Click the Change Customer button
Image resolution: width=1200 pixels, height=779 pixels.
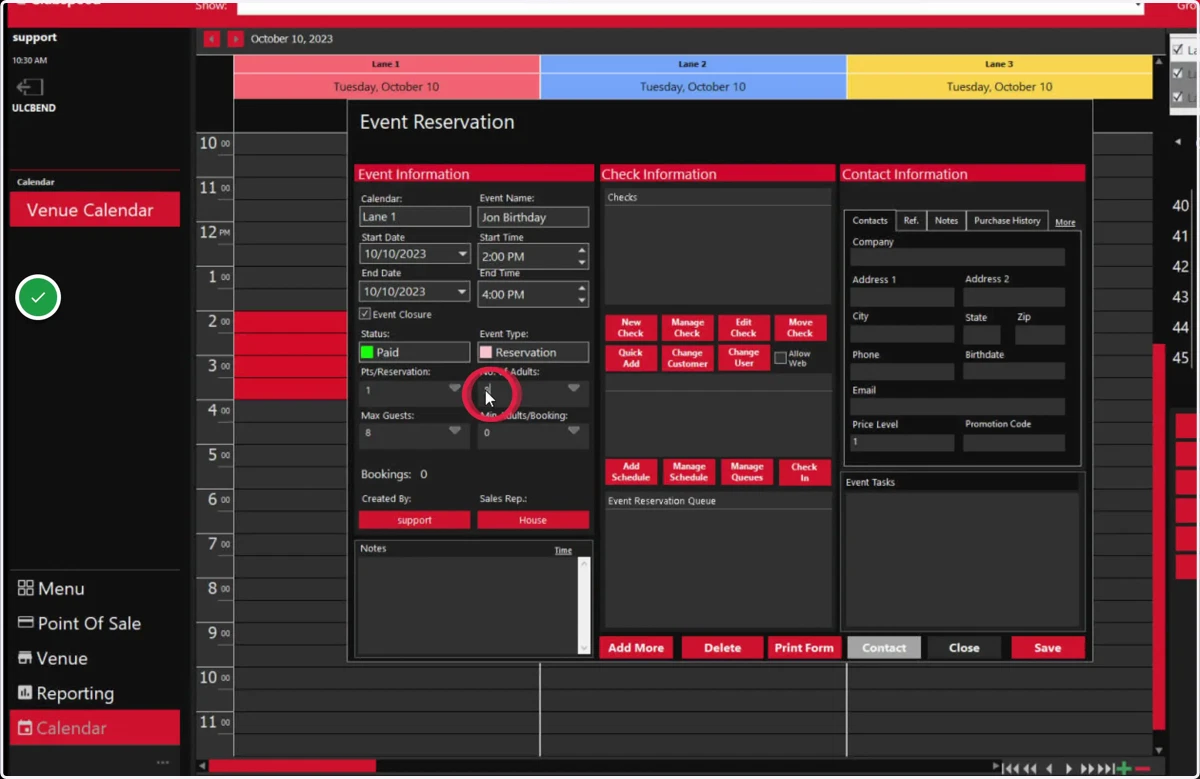point(687,358)
